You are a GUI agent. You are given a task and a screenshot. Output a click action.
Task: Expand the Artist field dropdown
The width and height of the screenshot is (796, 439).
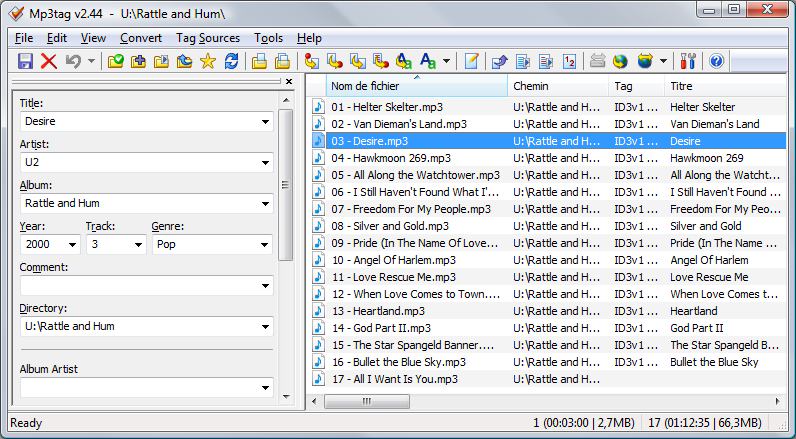point(266,163)
